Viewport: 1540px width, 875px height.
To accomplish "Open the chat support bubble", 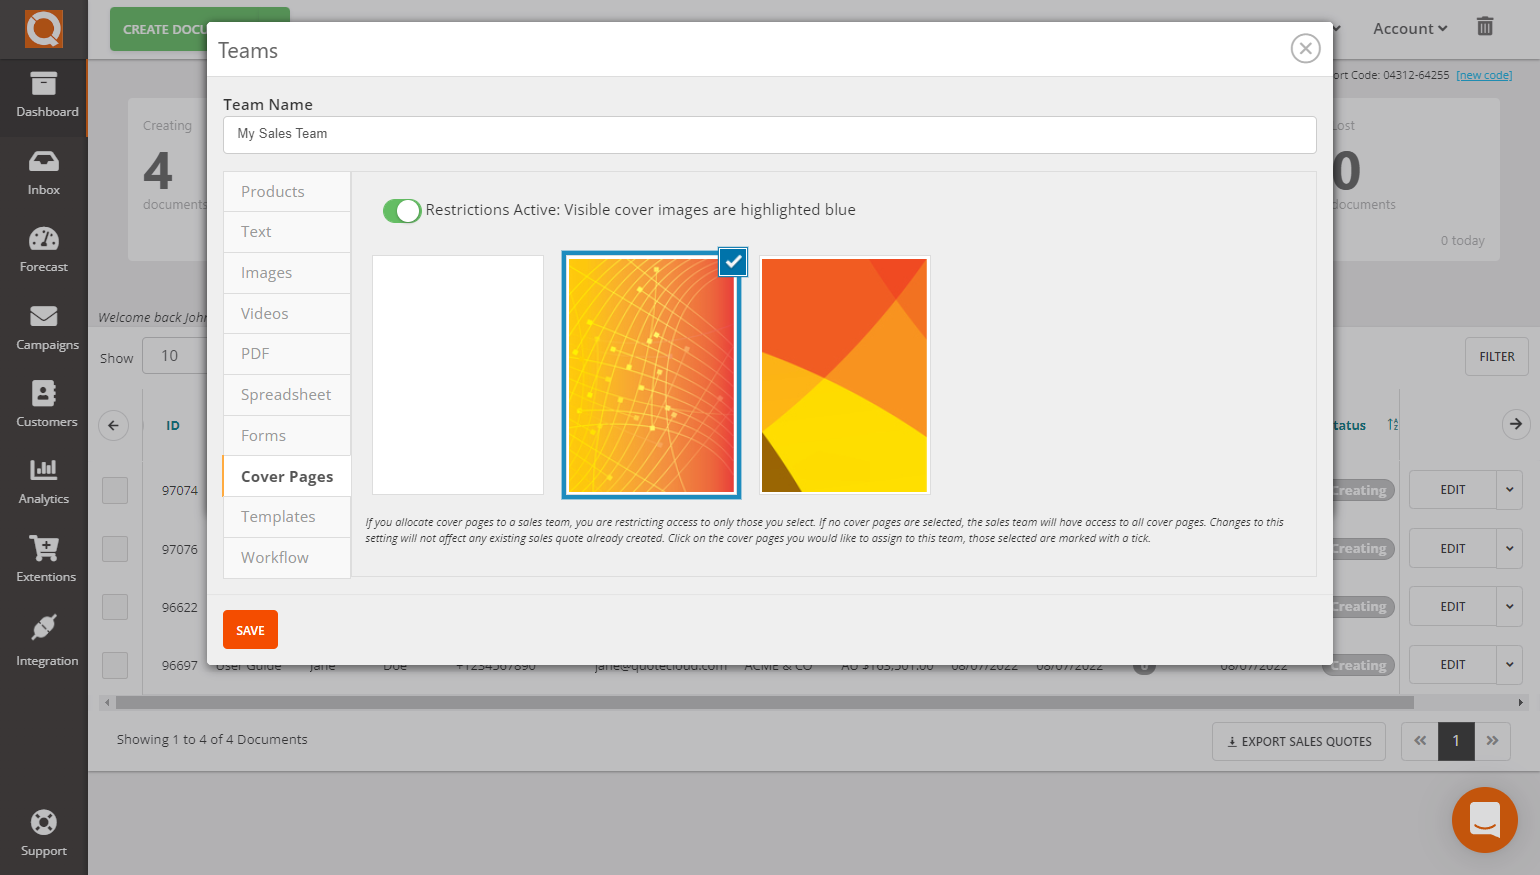I will click(x=1484, y=820).
